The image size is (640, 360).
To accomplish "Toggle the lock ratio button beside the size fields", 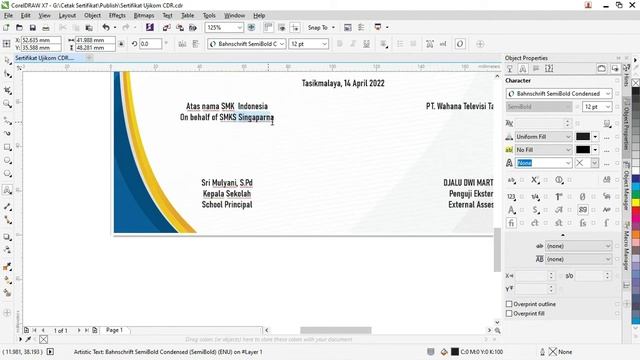I will (121, 44).
